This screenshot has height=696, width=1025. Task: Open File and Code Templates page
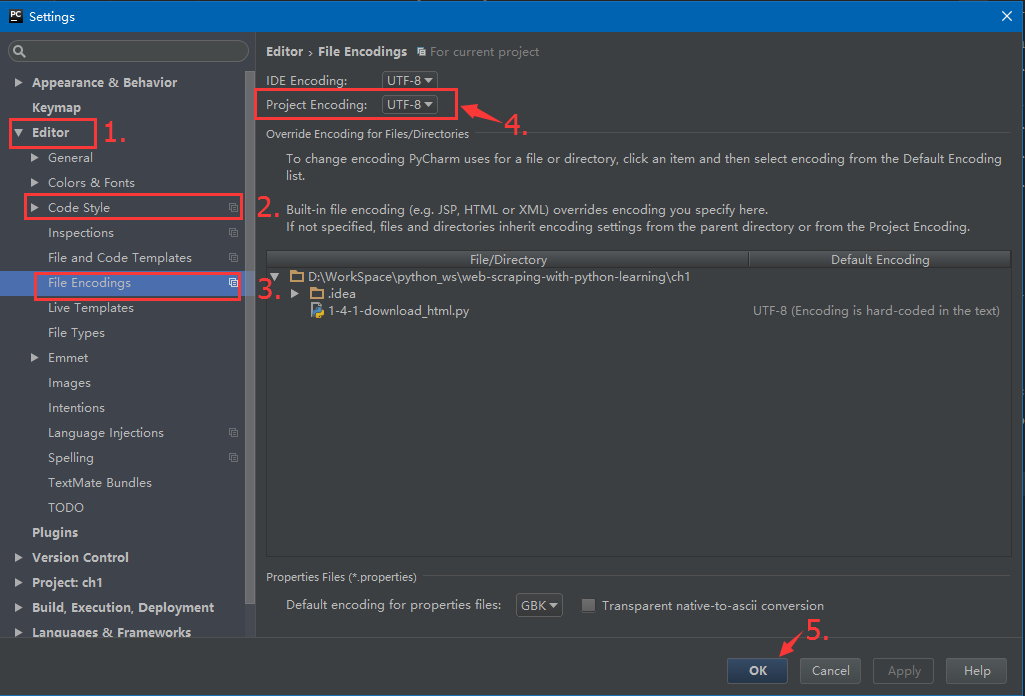click(x=120, y=257)
